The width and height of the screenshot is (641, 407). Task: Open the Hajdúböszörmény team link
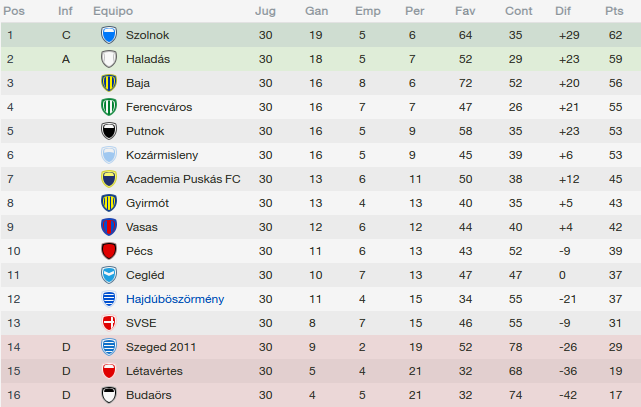pyautogui.click(x=175, y=299)
